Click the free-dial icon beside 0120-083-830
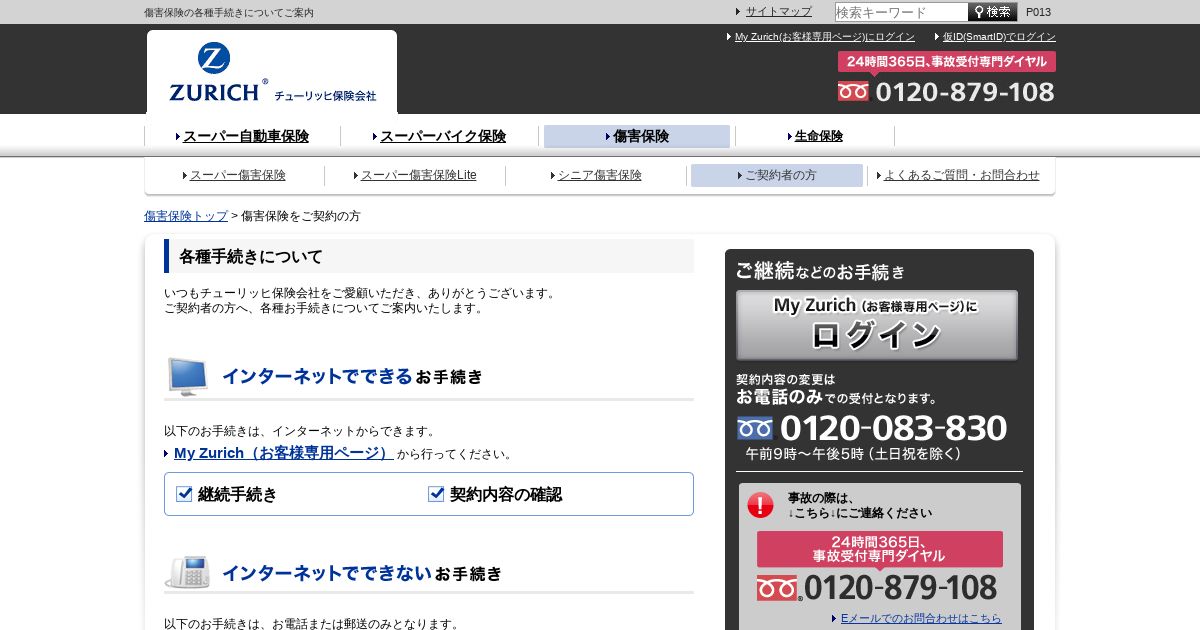 (x=755, y=428)
